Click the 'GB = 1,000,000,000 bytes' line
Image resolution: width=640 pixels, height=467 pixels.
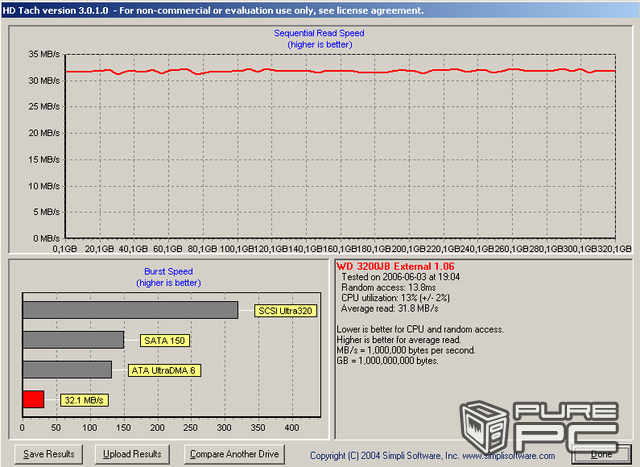(387, 361)
